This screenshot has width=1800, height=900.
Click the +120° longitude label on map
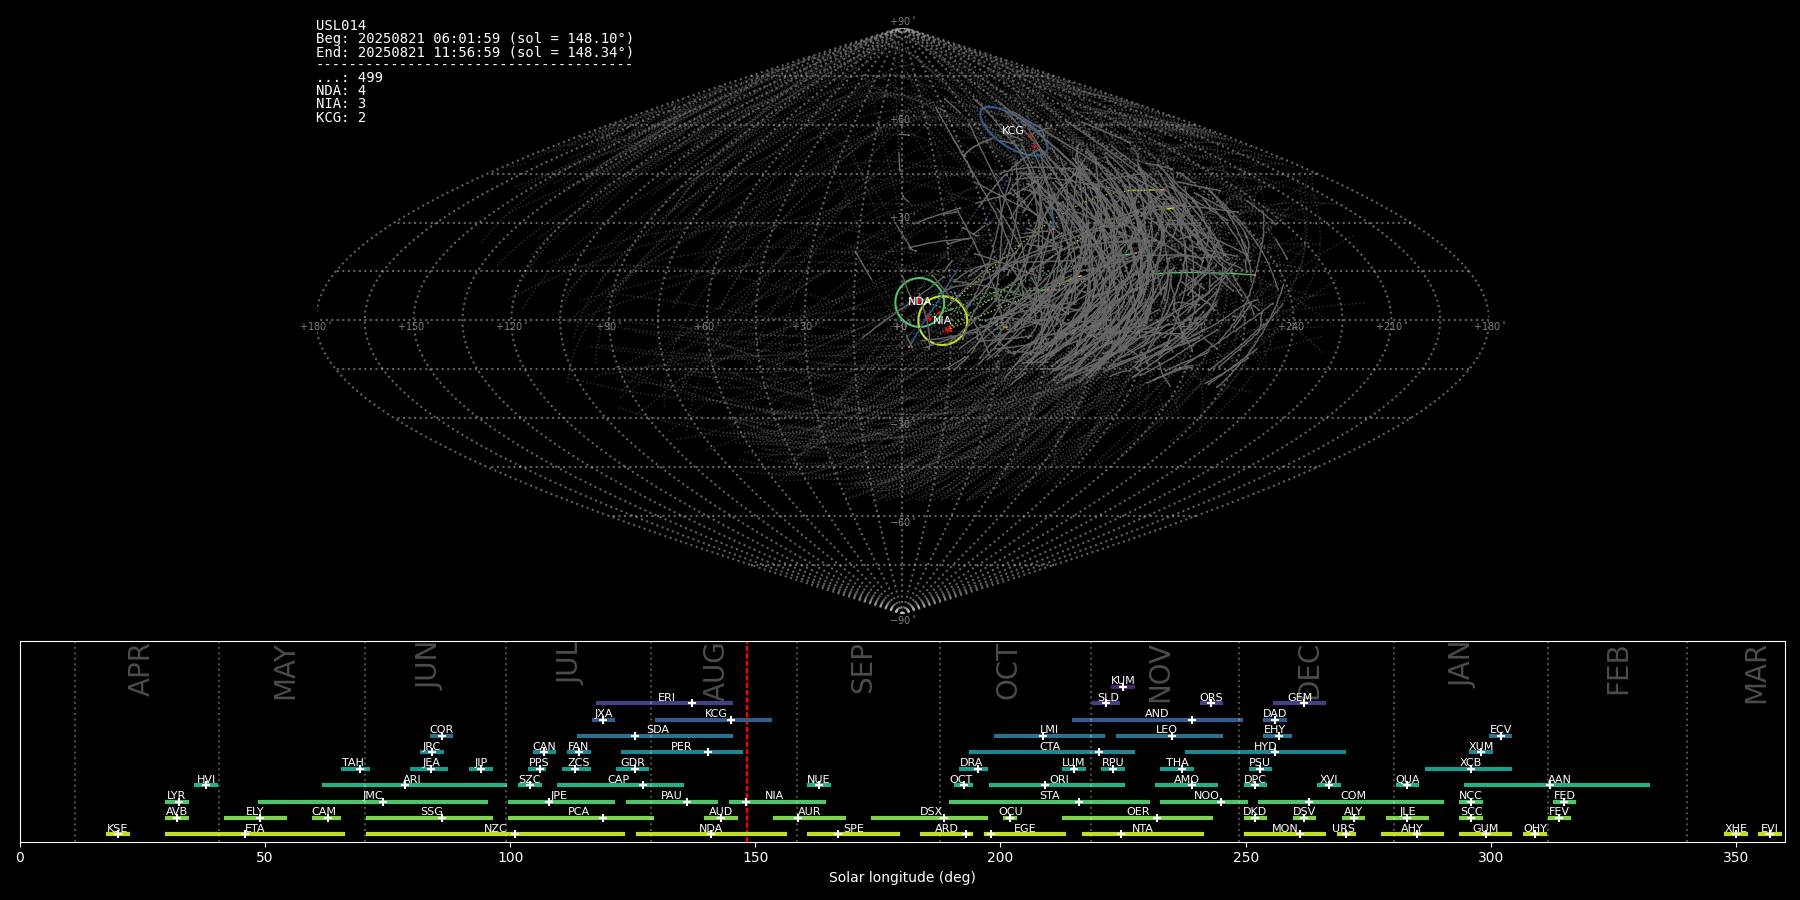[509, 326]
